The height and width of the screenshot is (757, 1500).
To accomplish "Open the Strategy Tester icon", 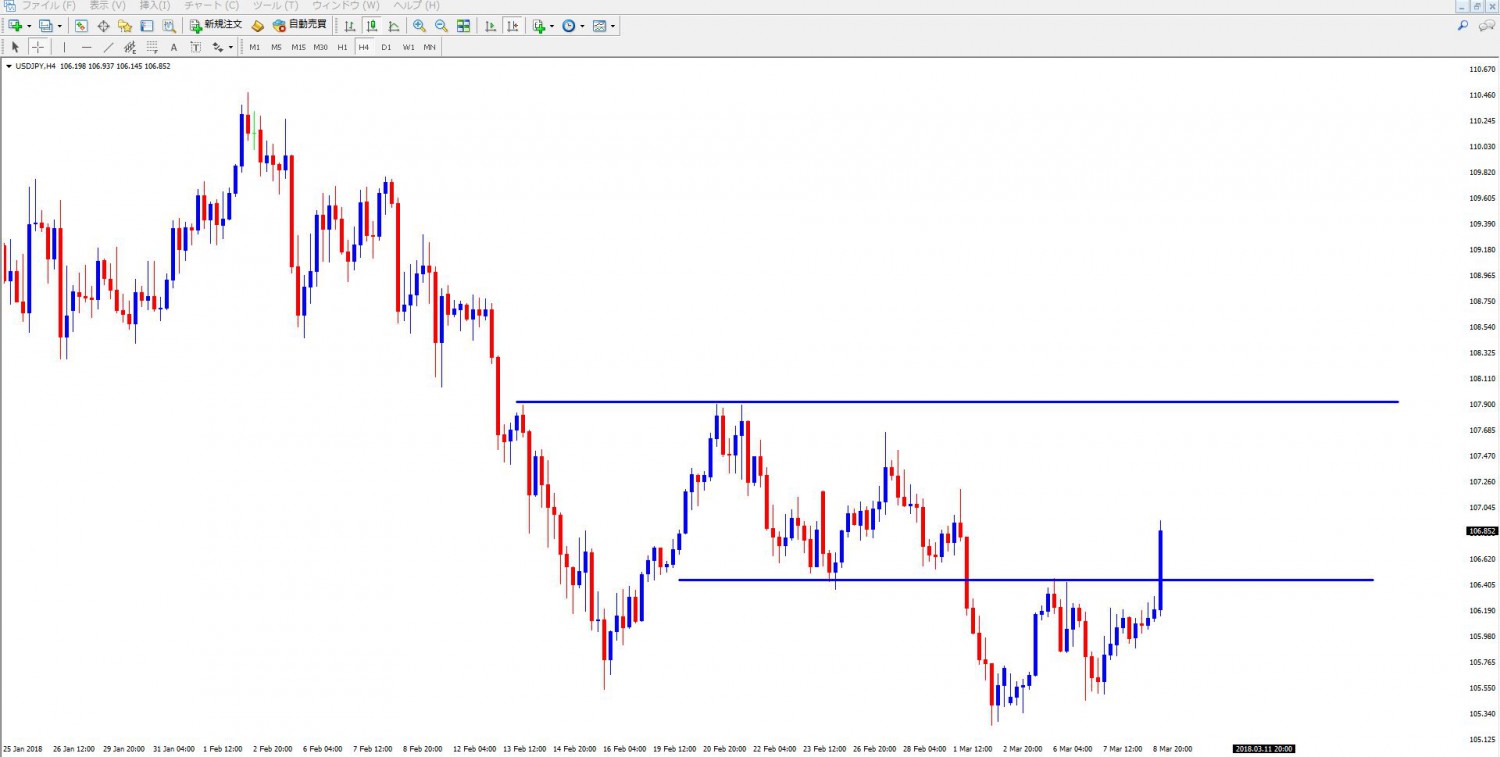I will coord(168,25).
